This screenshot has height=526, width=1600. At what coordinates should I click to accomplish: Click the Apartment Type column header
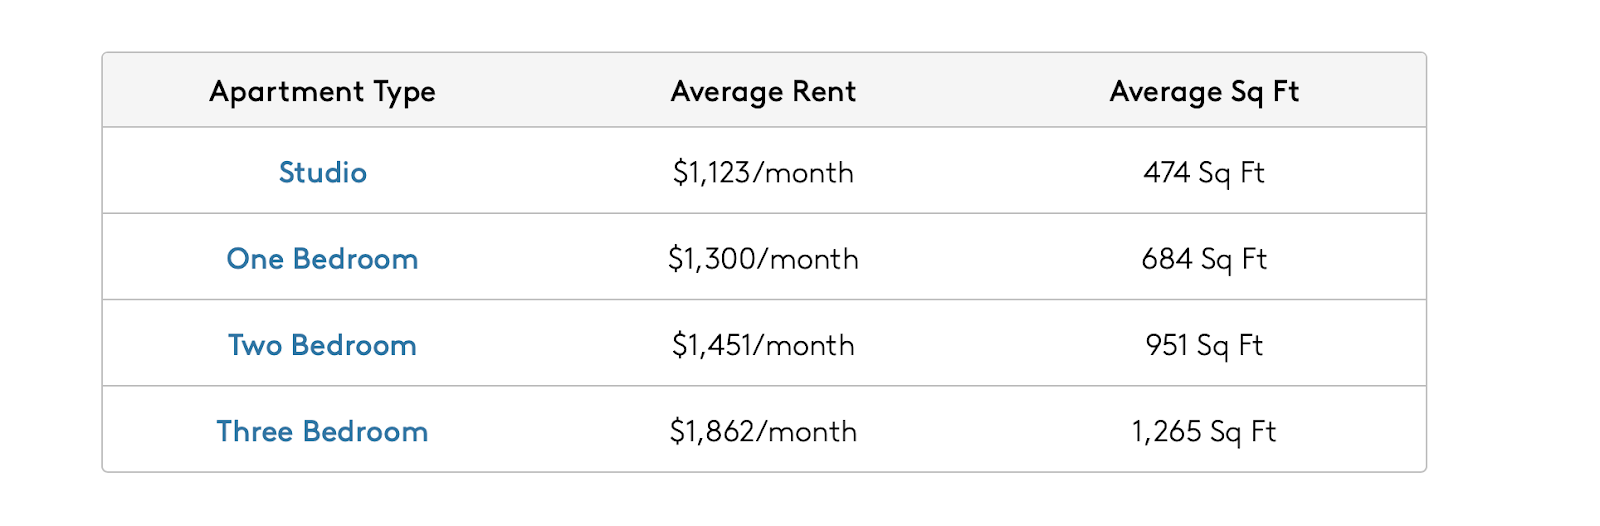click(322, 91)
